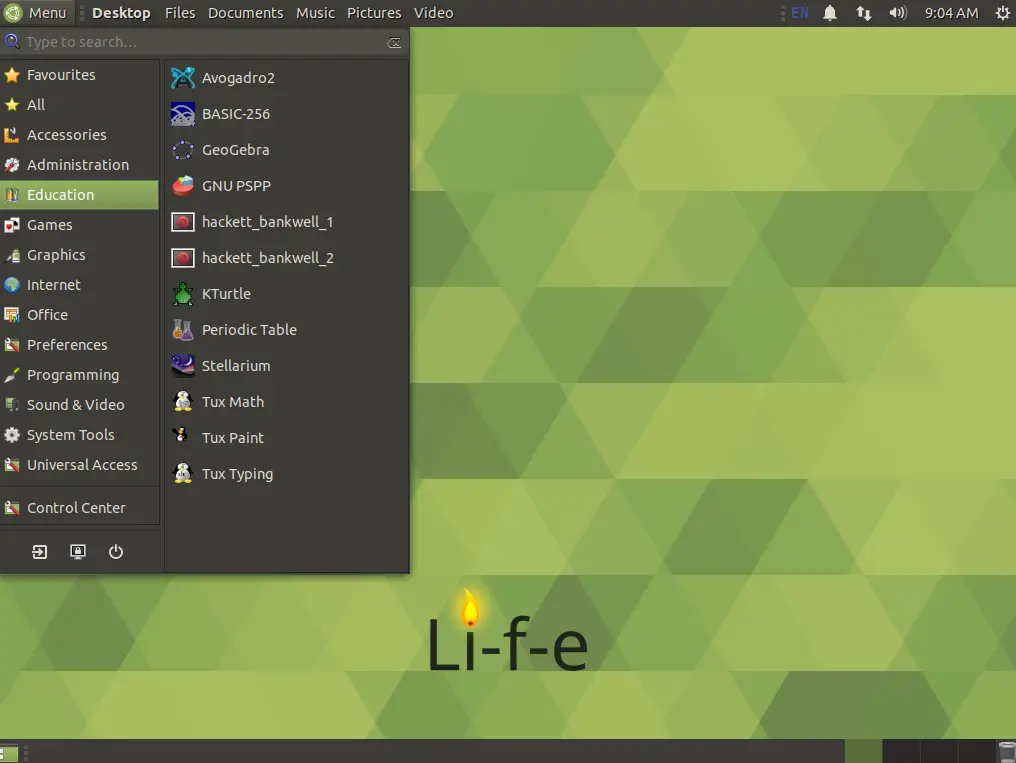Open the session gear indicator in panel
This screenshot has height=763, width=1016.
click(x=1002, y=13)
